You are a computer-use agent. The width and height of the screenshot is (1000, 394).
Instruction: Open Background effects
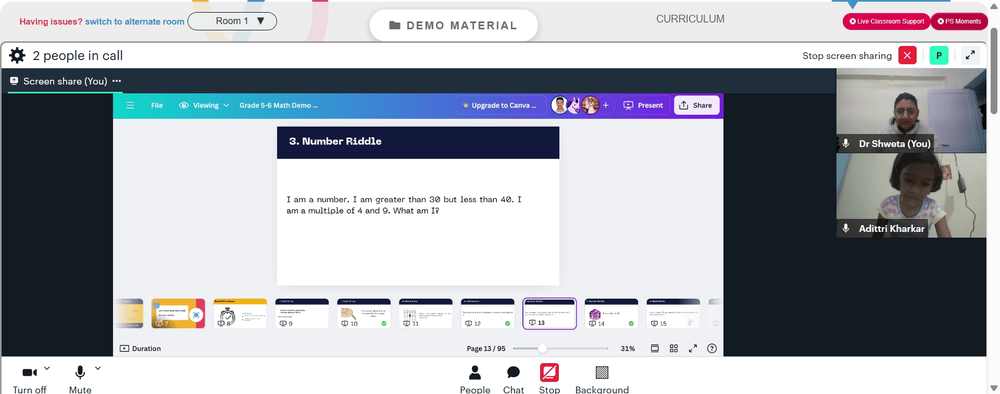pos(601,379)
